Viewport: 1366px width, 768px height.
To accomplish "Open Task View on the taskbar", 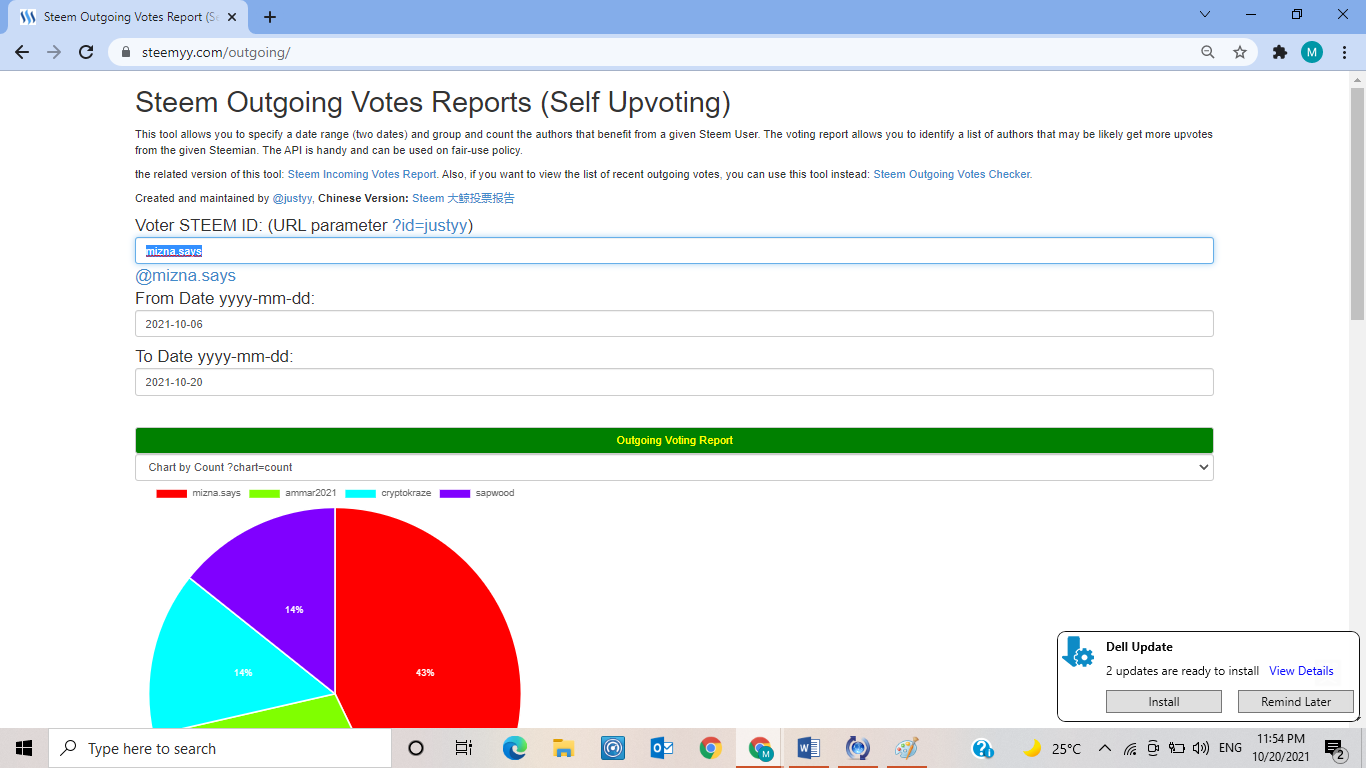I will [x=464, y=748].
